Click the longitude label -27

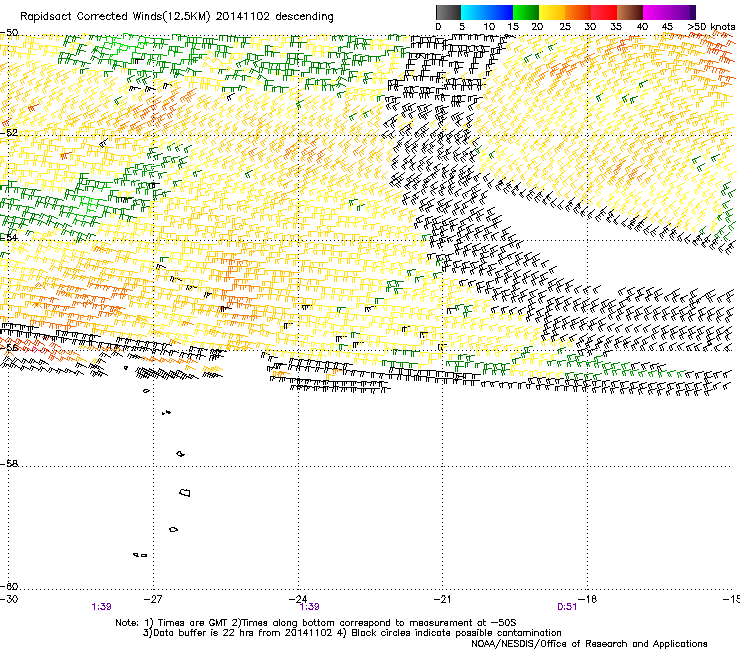(x=153, y=599)
